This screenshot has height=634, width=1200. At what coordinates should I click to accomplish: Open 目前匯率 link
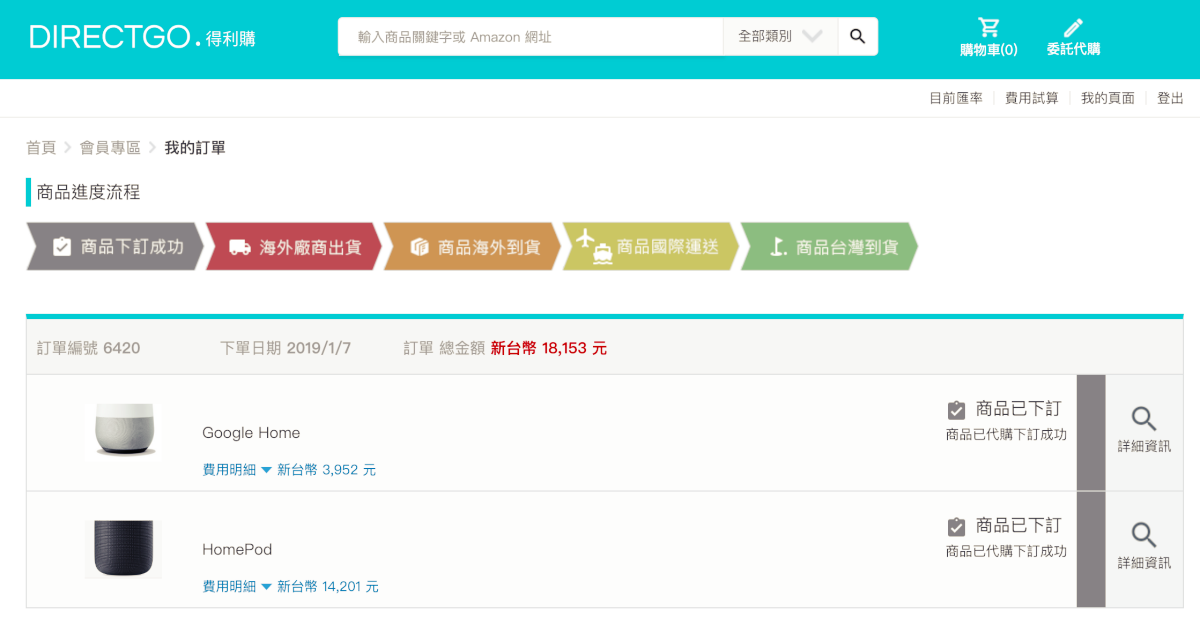(956, 98)
